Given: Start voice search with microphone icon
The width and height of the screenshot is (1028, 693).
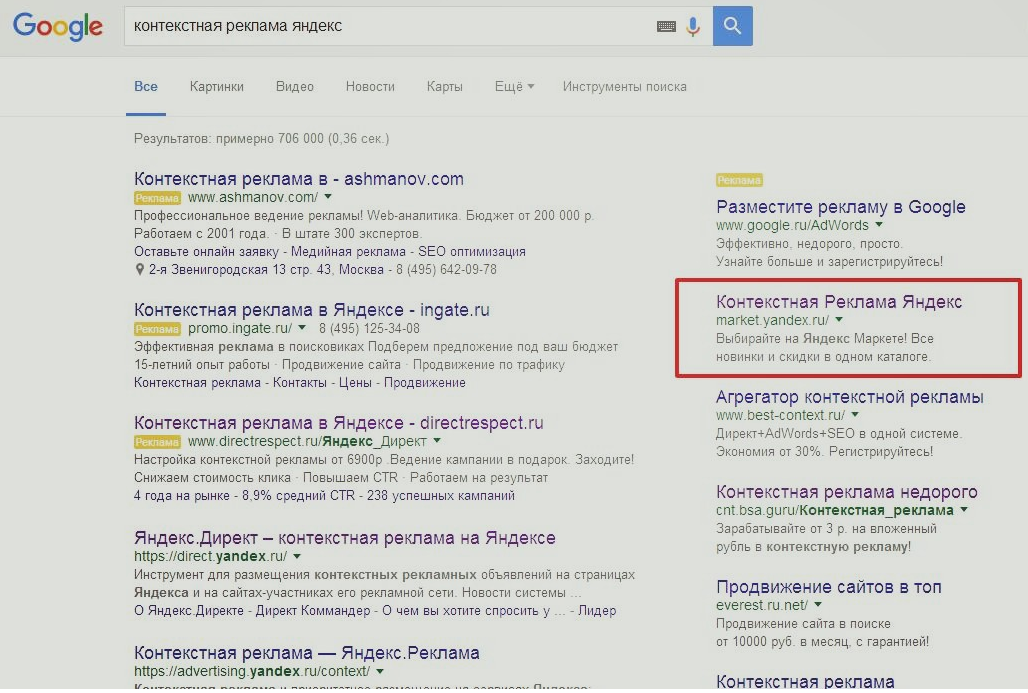Looking at the screenshot, I should (x=693, y=27).
